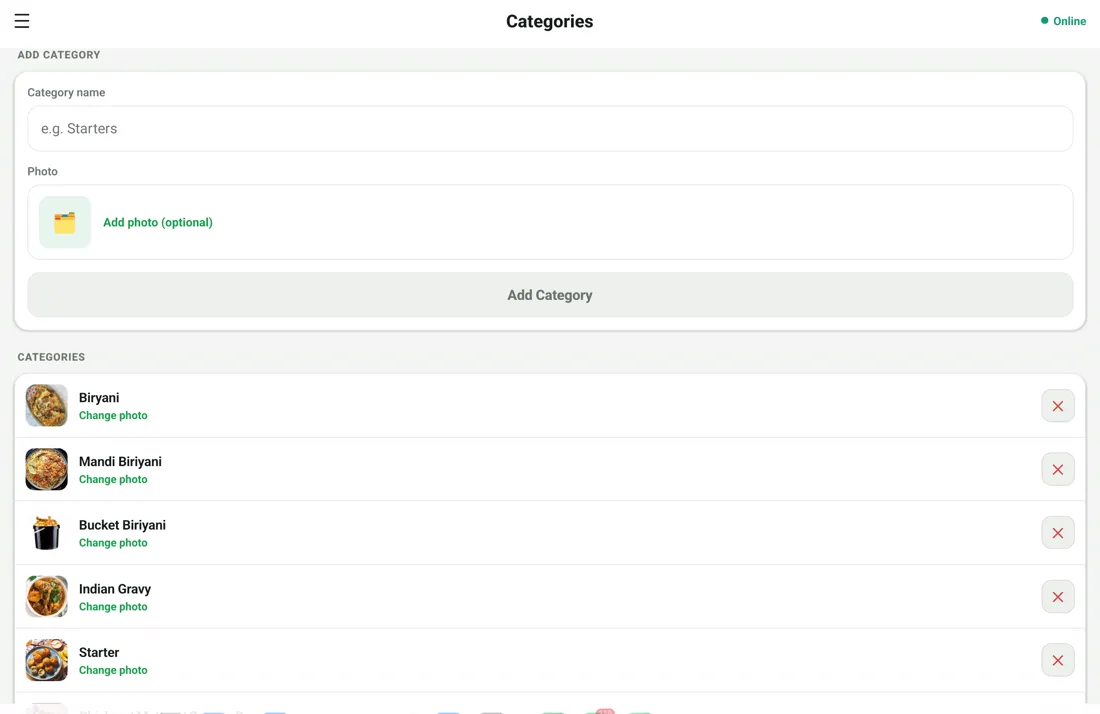Click the folder photo icon
Screen dimensions: 1100x714
[65, 222]
